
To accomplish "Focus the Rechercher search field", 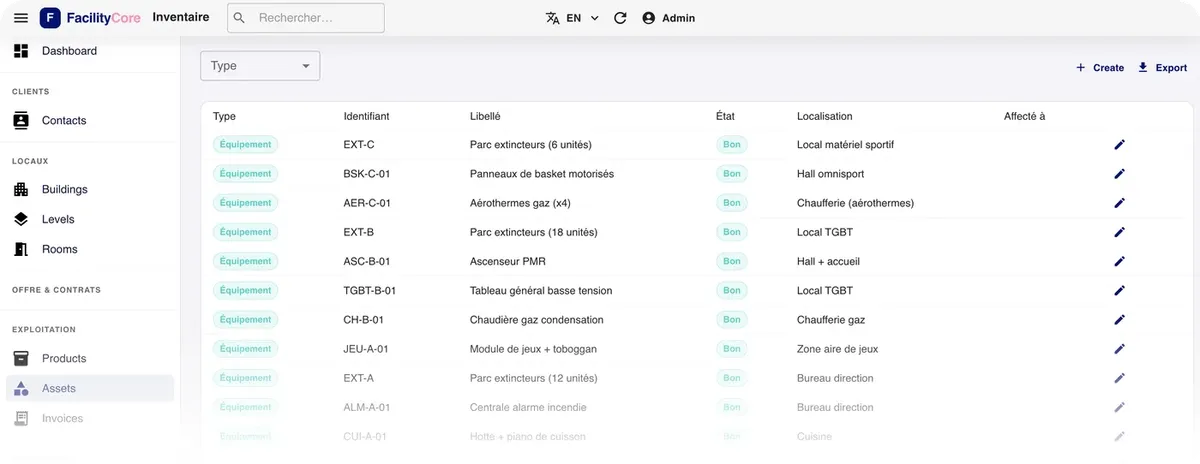I will [306, 18].
